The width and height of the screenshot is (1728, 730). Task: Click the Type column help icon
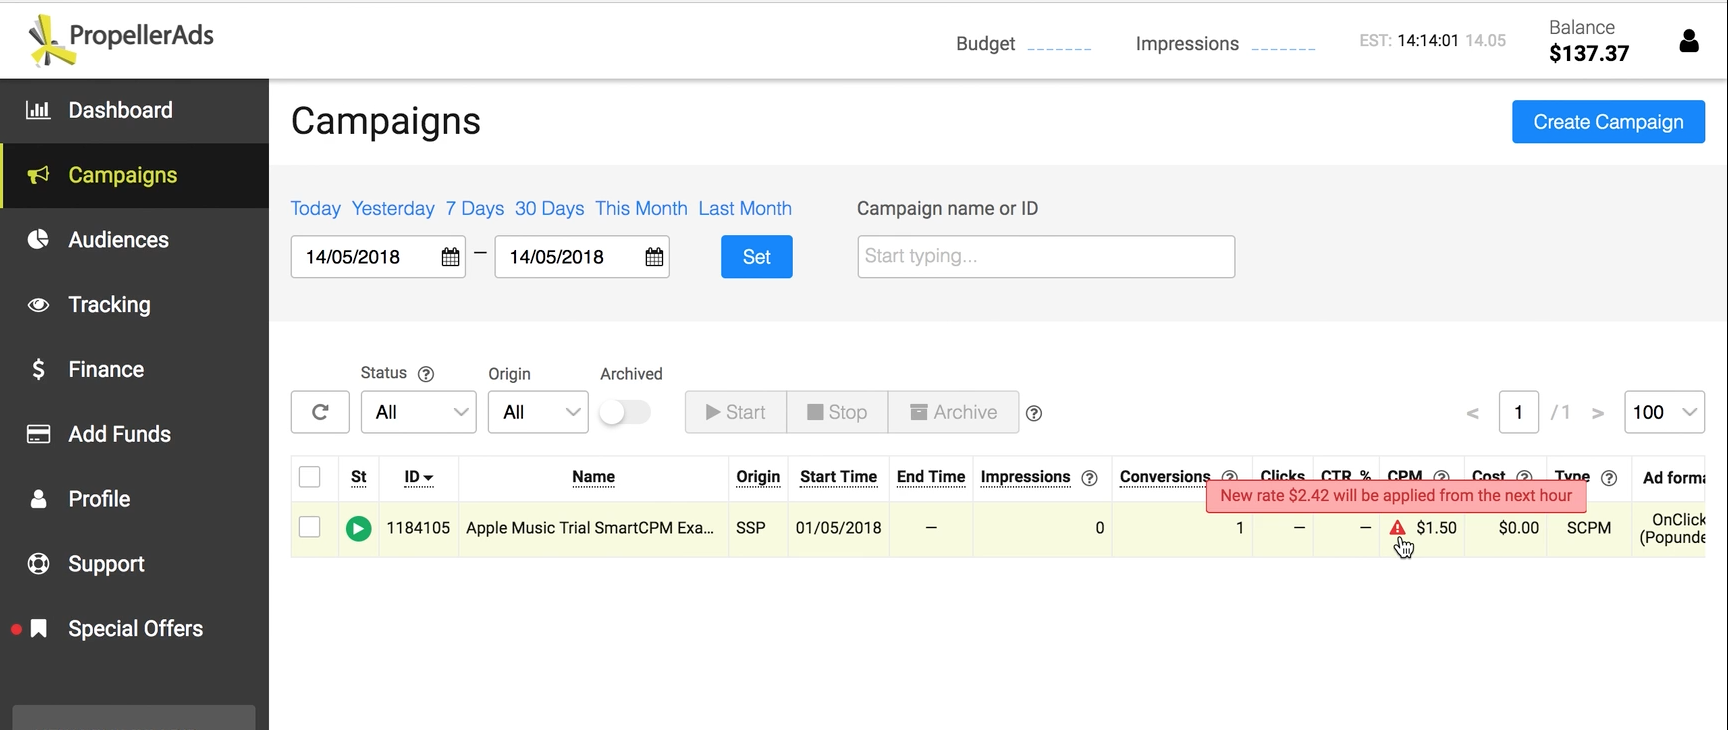click(1609, 478)
